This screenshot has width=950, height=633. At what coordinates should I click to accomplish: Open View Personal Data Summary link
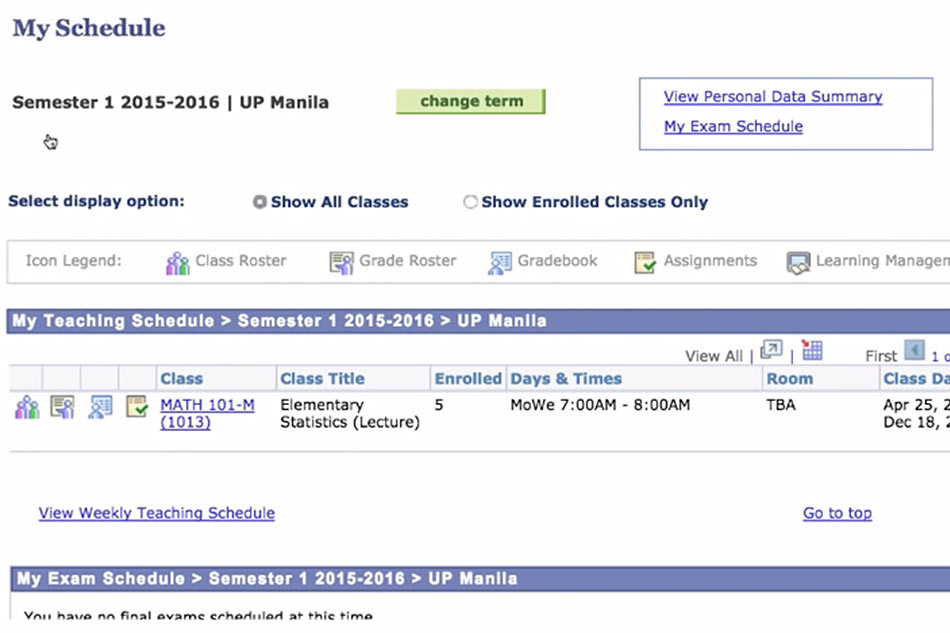tap(773, 97)
